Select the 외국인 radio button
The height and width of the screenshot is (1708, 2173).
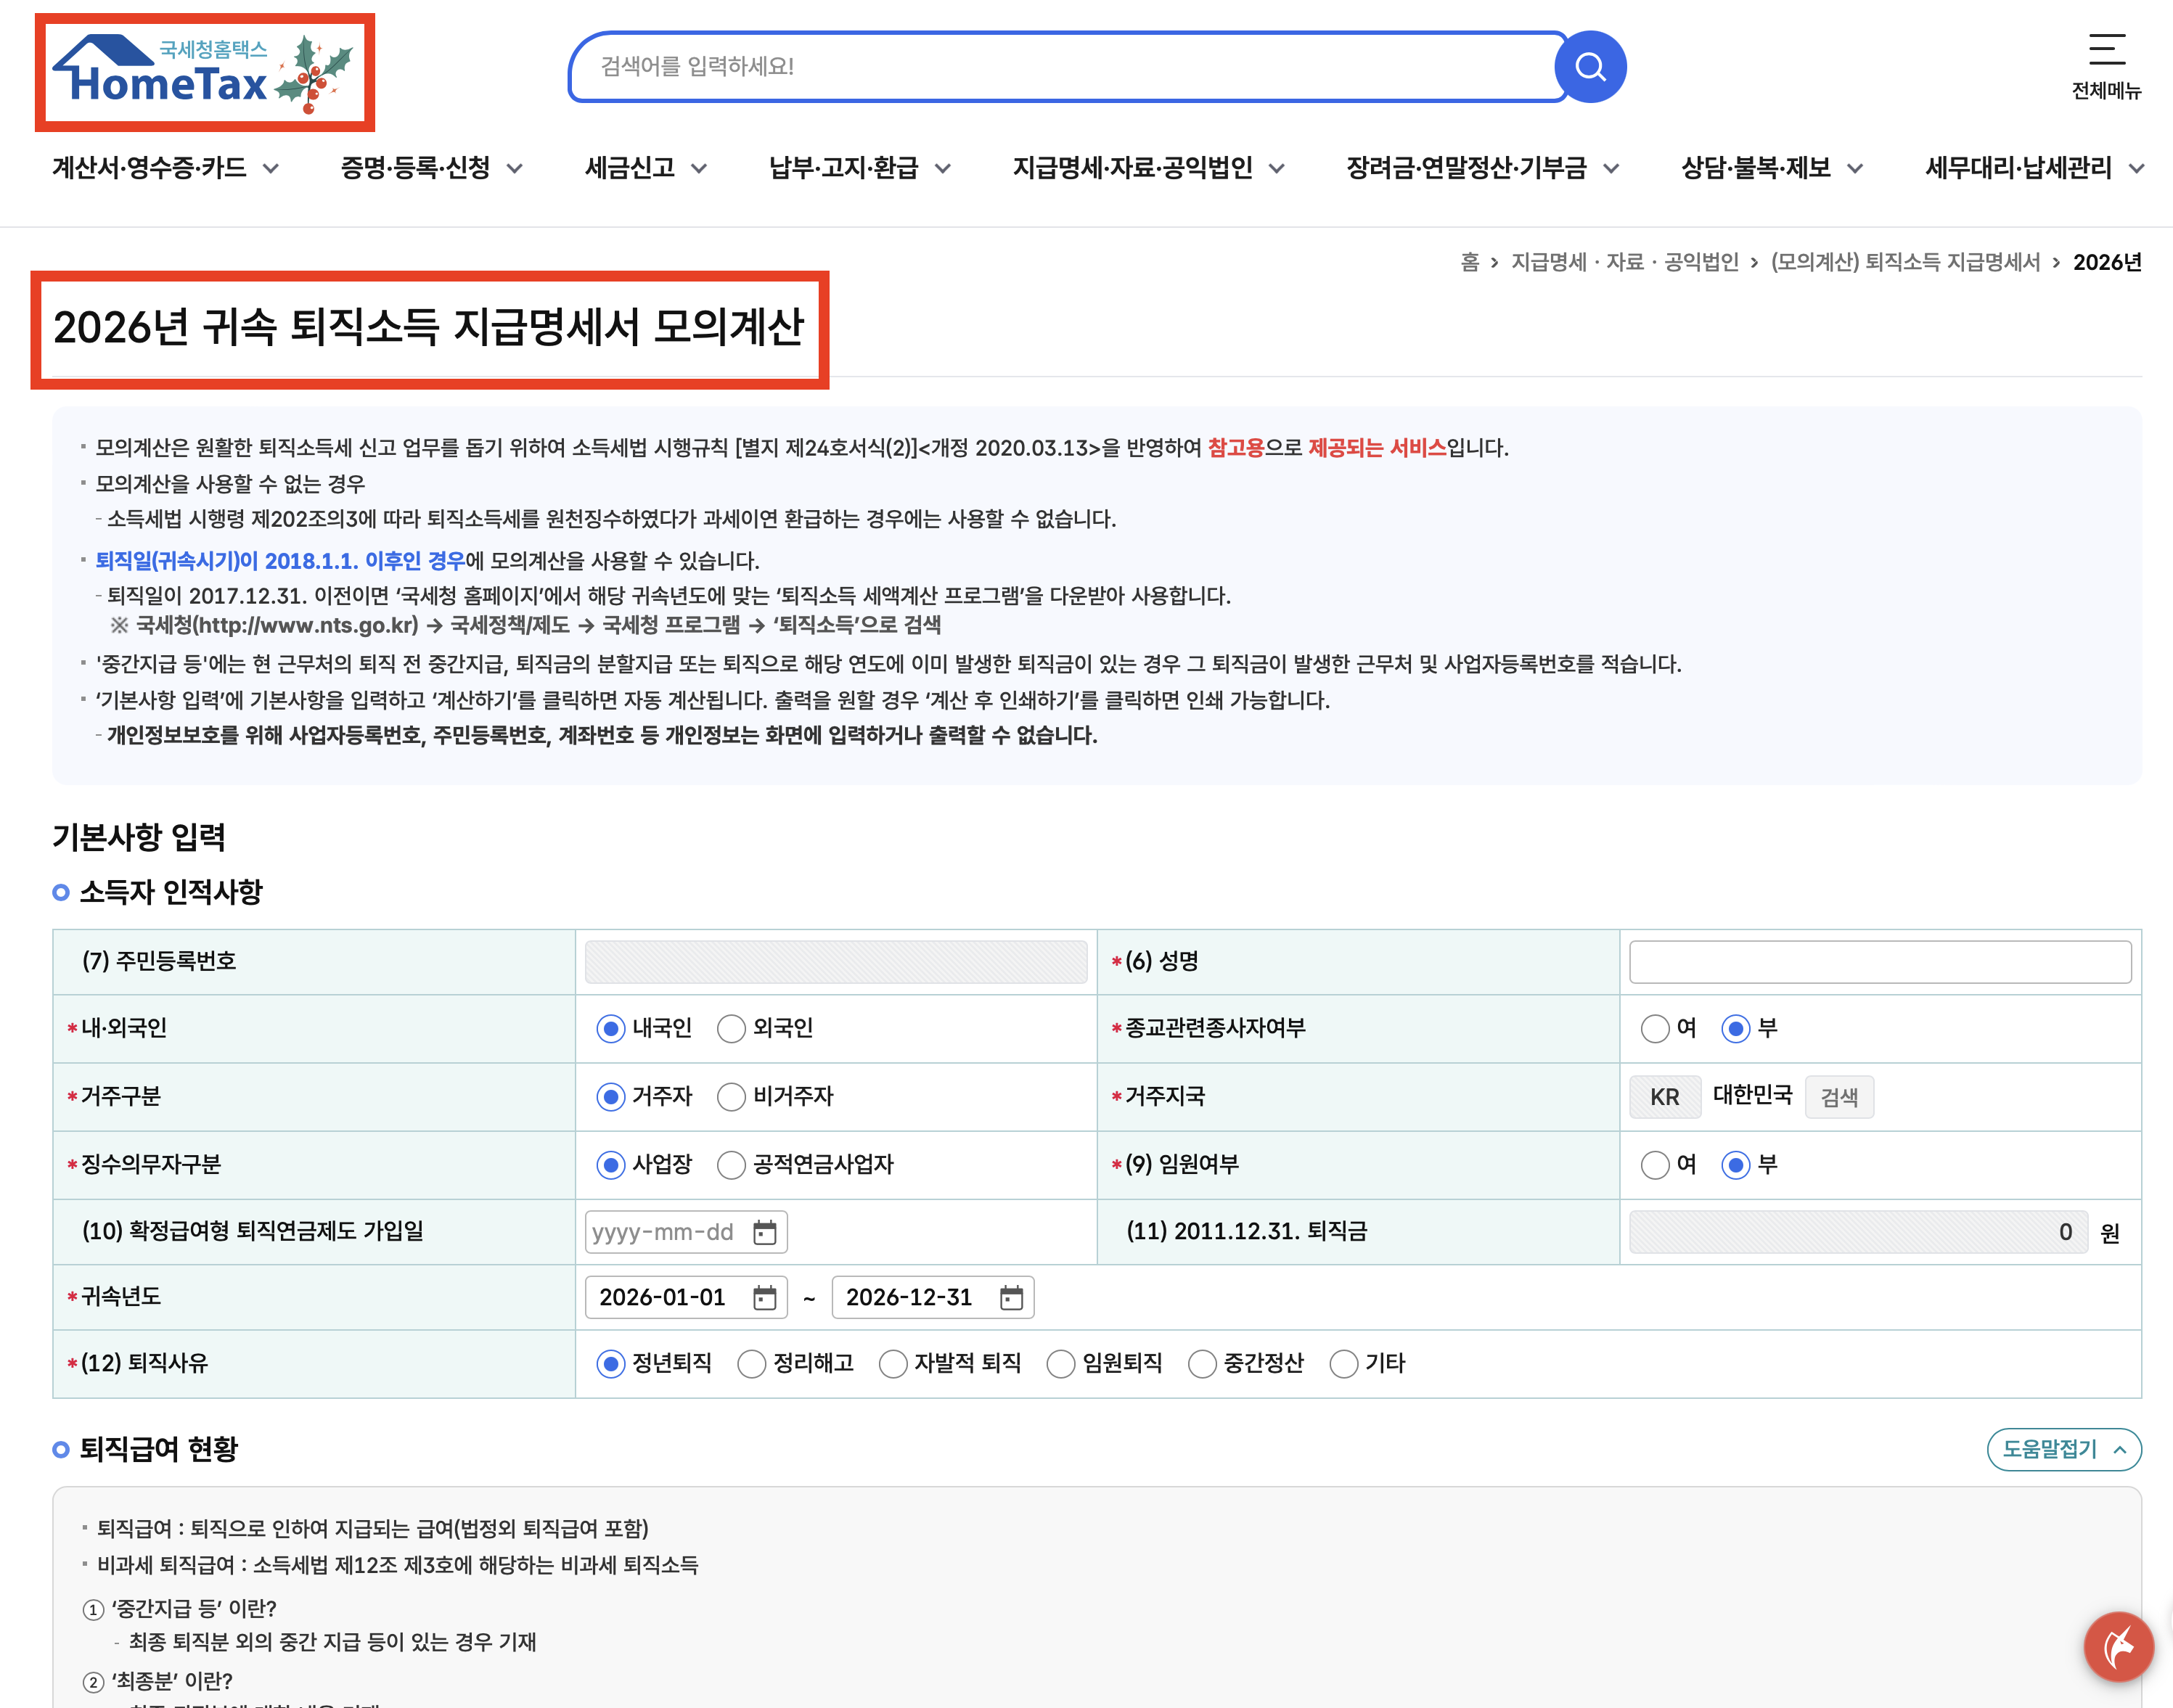pyautogui.click(x=732, y=1028)
